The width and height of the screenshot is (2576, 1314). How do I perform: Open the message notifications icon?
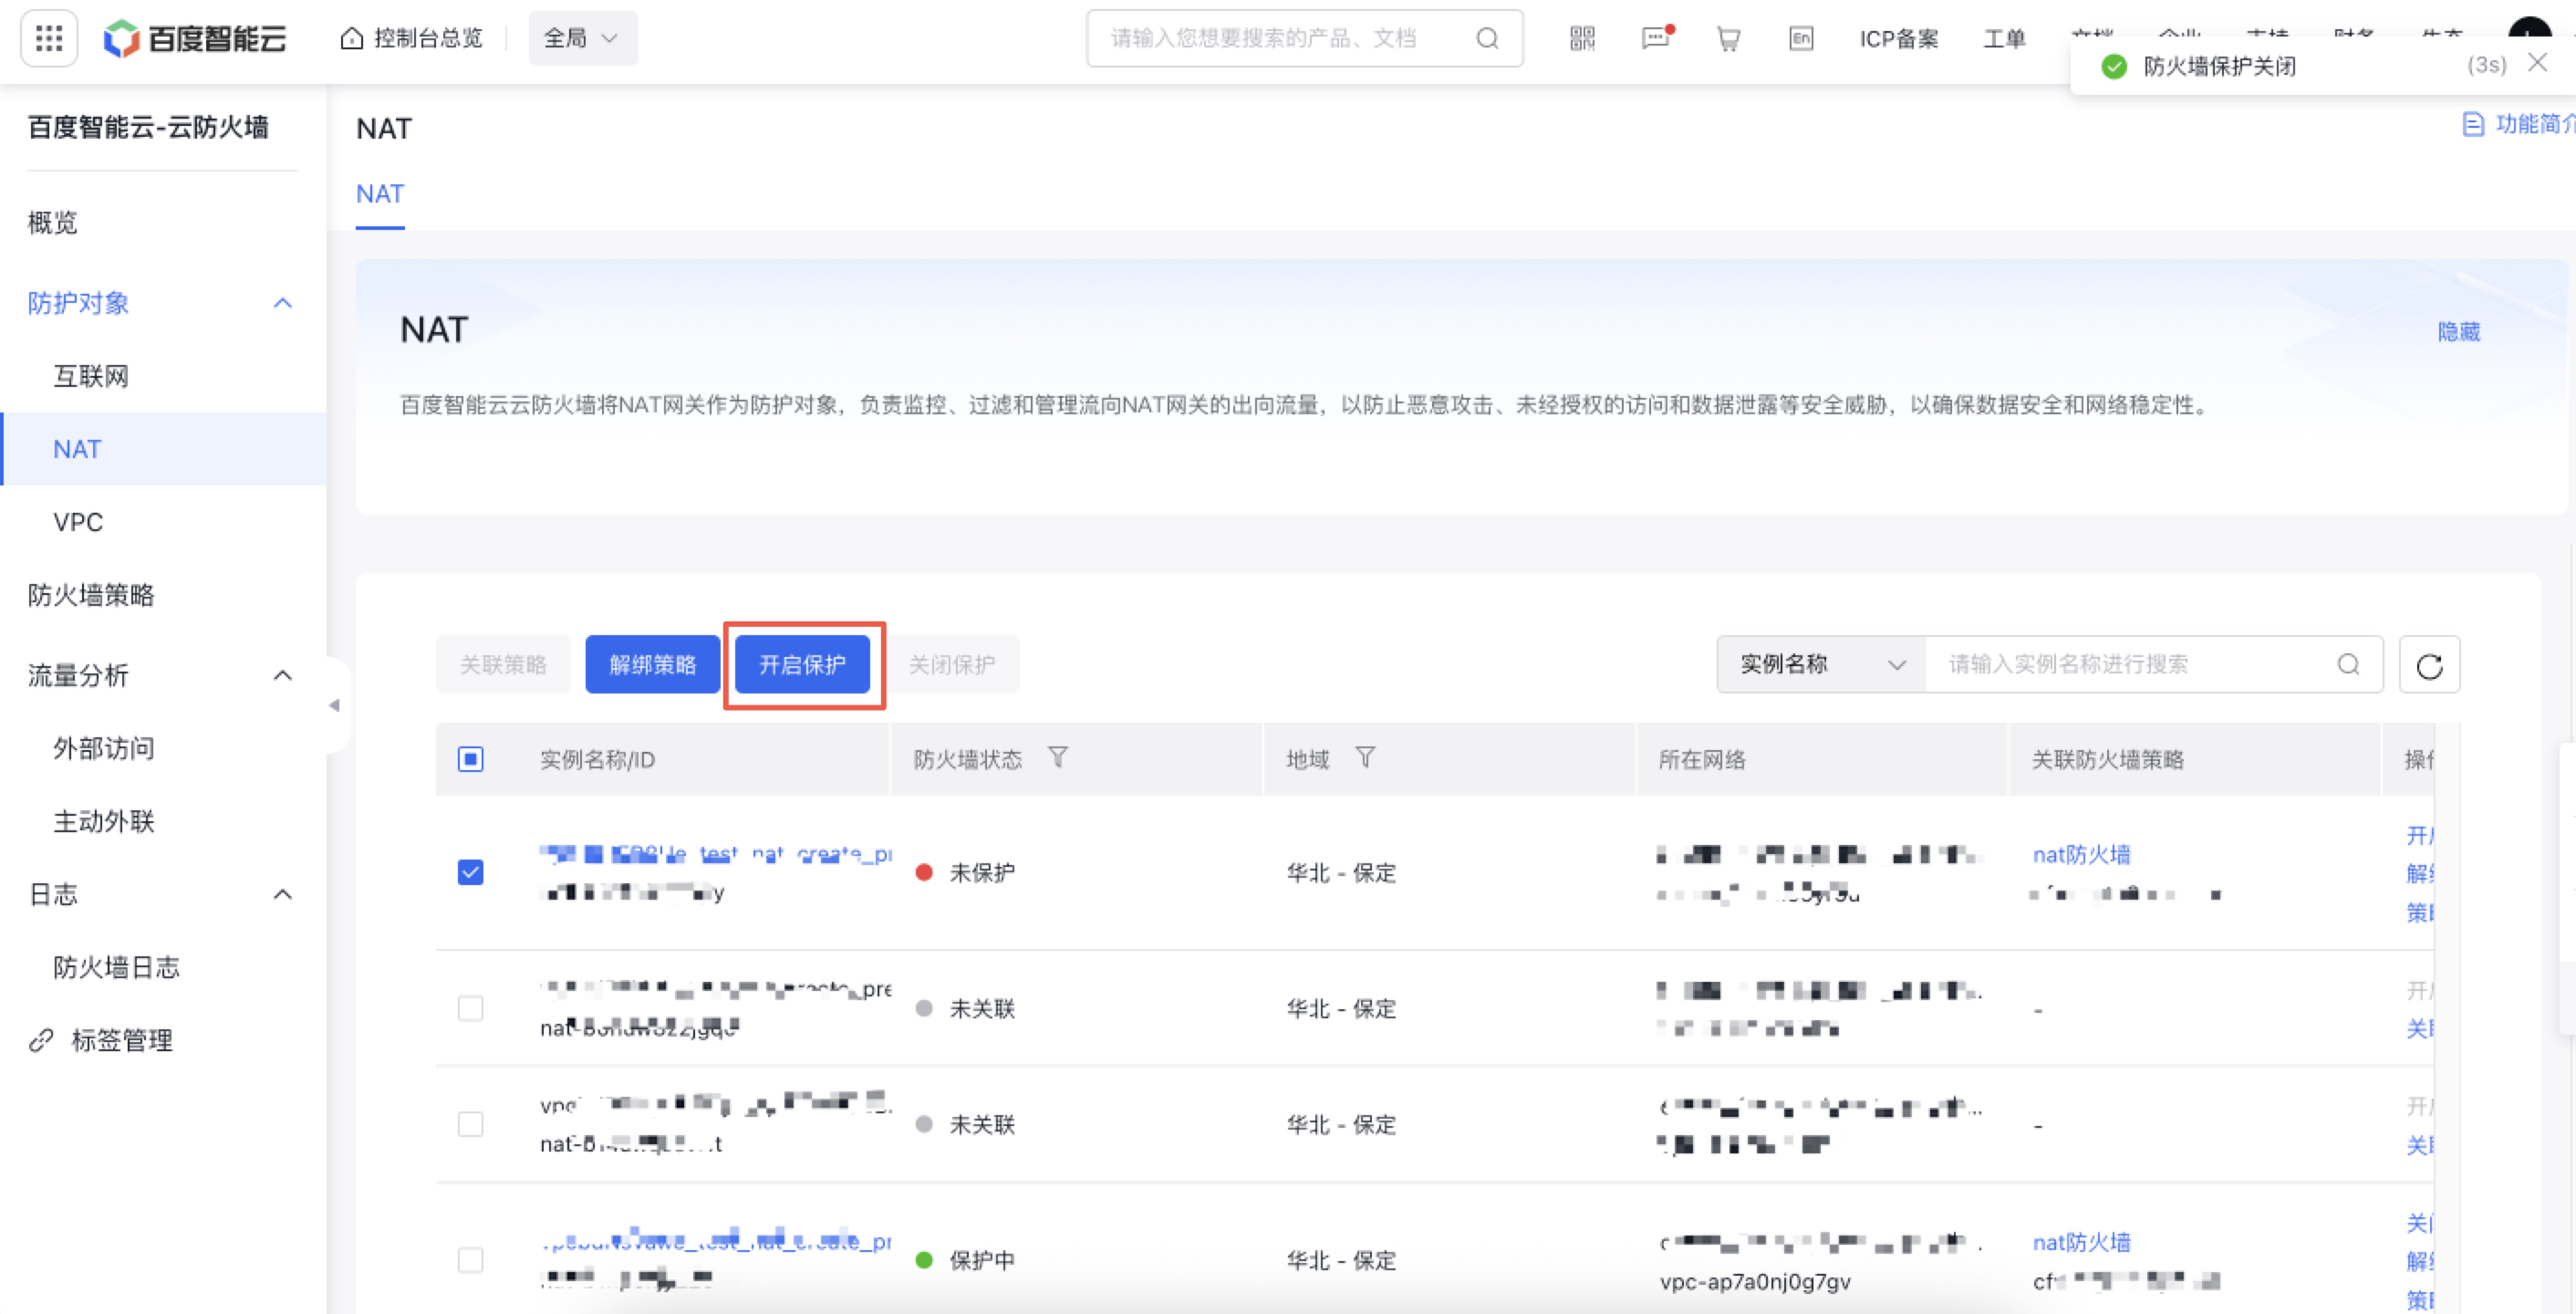(x=1656, y=39)
